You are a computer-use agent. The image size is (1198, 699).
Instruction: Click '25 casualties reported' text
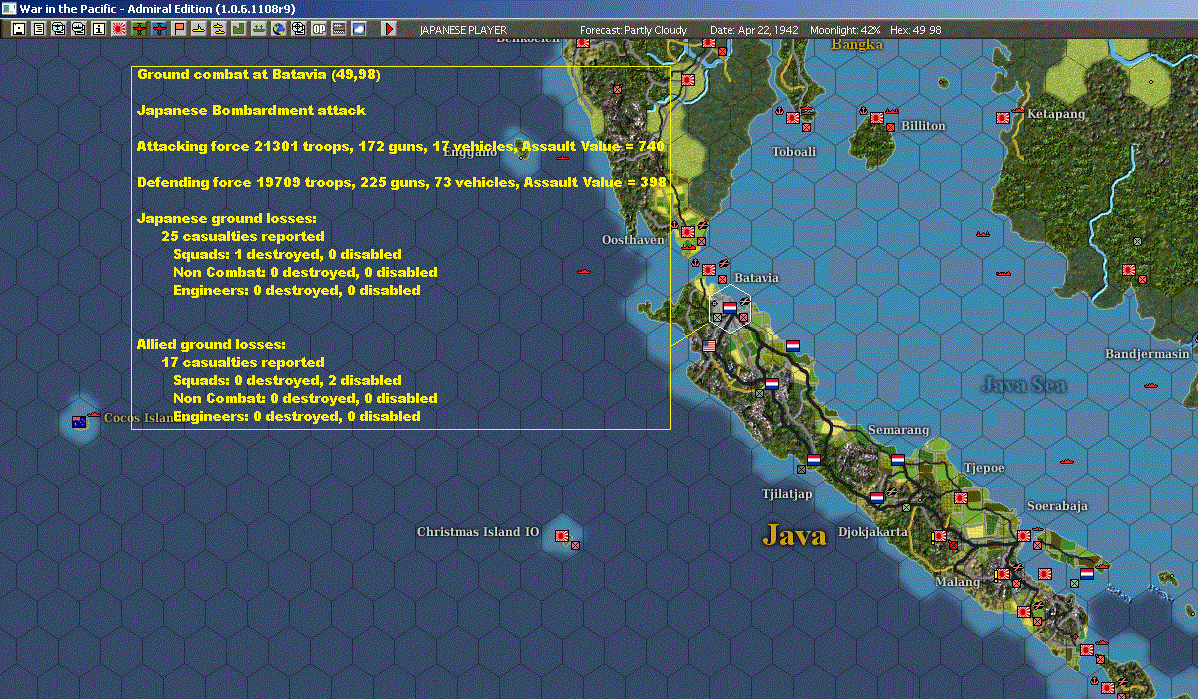click(x=243, y=236)
